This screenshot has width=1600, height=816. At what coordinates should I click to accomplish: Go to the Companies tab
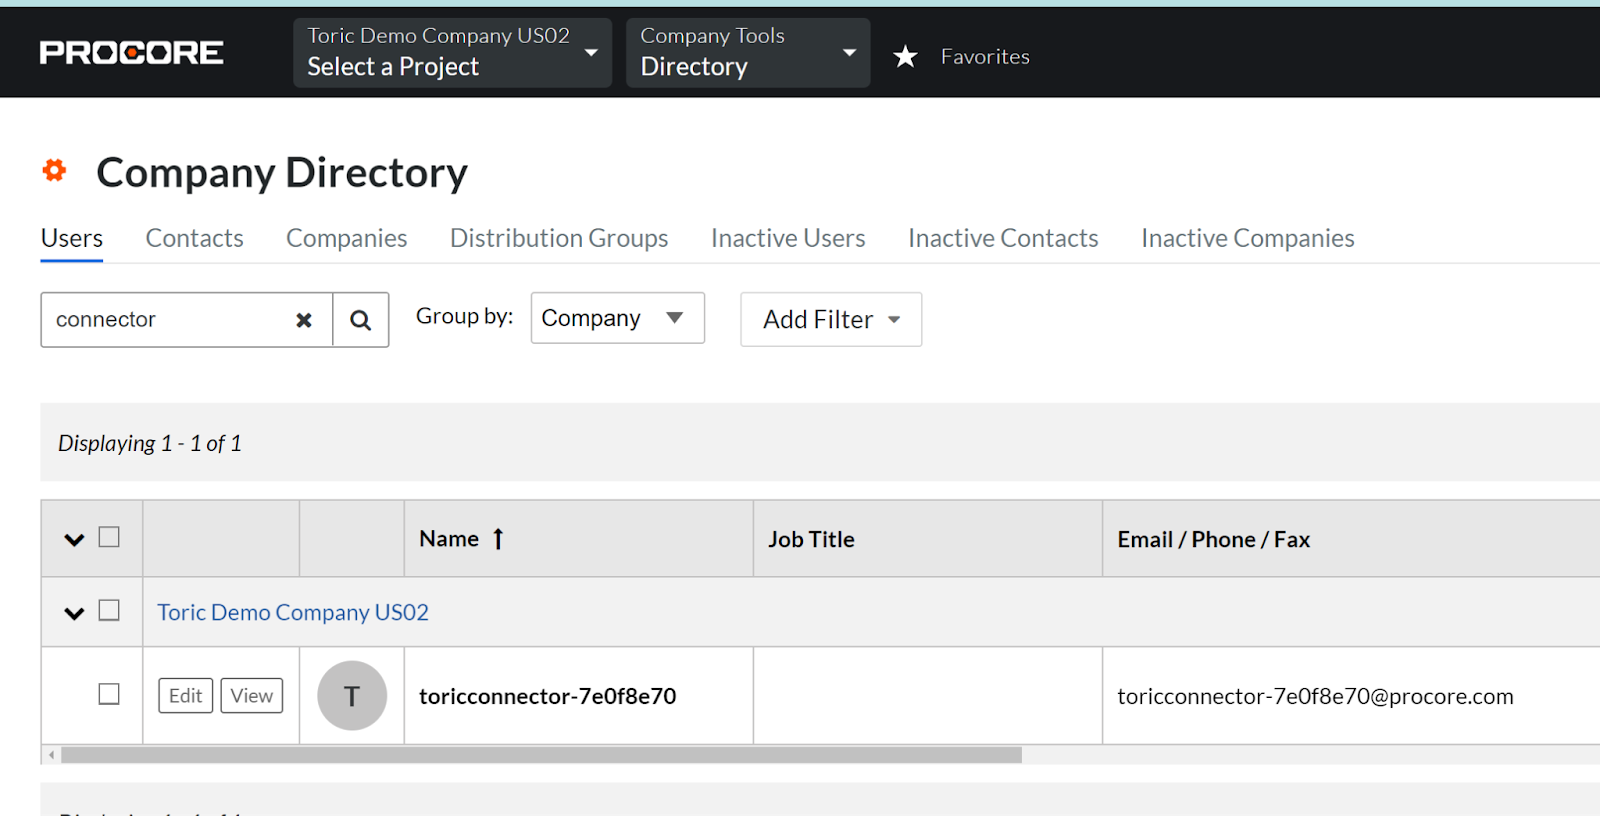click(x=347, y=238)
